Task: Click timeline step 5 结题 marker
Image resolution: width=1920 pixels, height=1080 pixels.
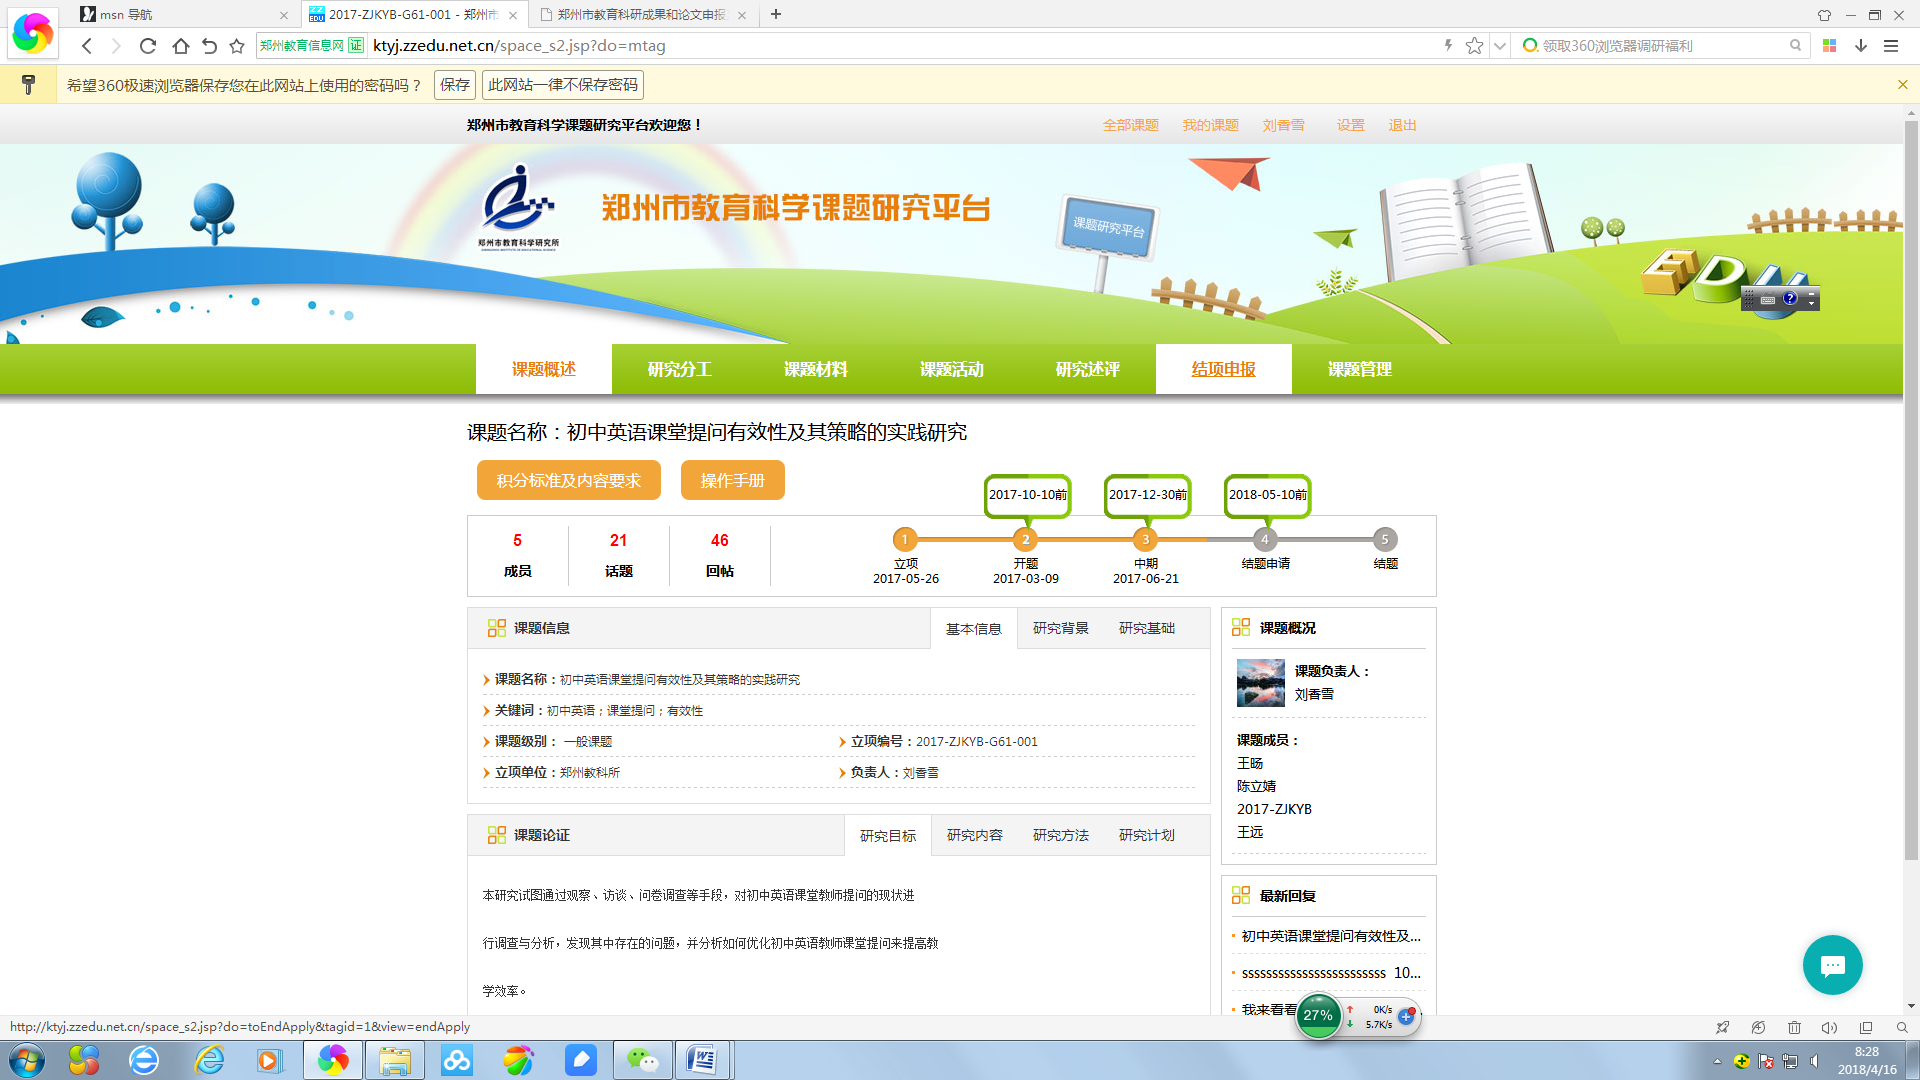Action: tap(1385, 539)
